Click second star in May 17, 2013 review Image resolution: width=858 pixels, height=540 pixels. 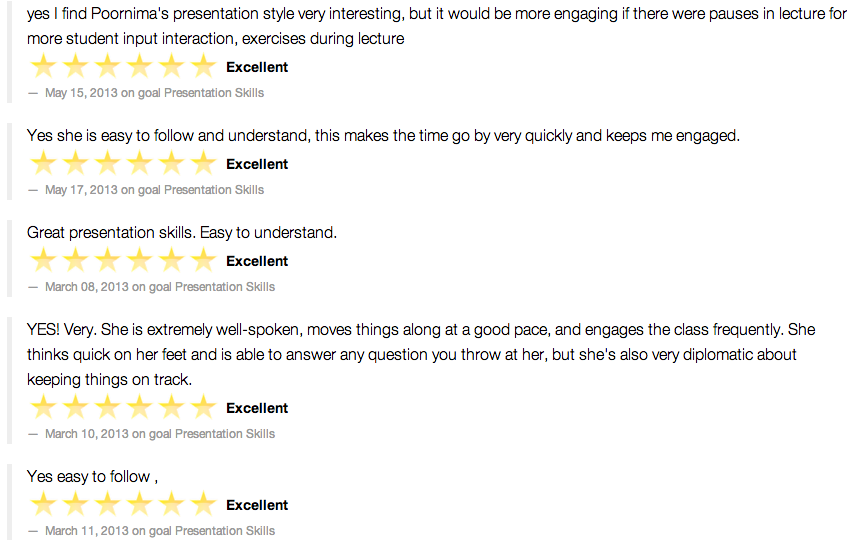click(75, 164)
